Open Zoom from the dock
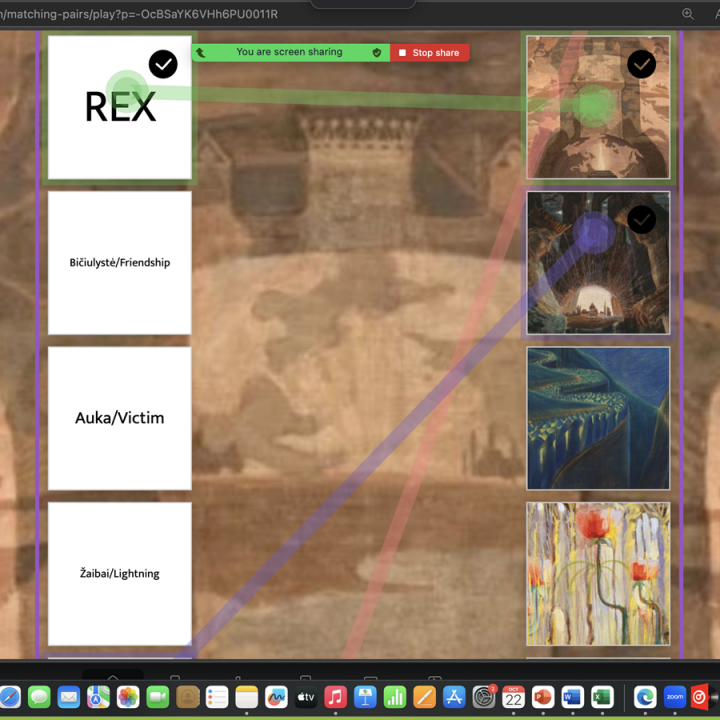The image size is (720, 720). point(675,697)
